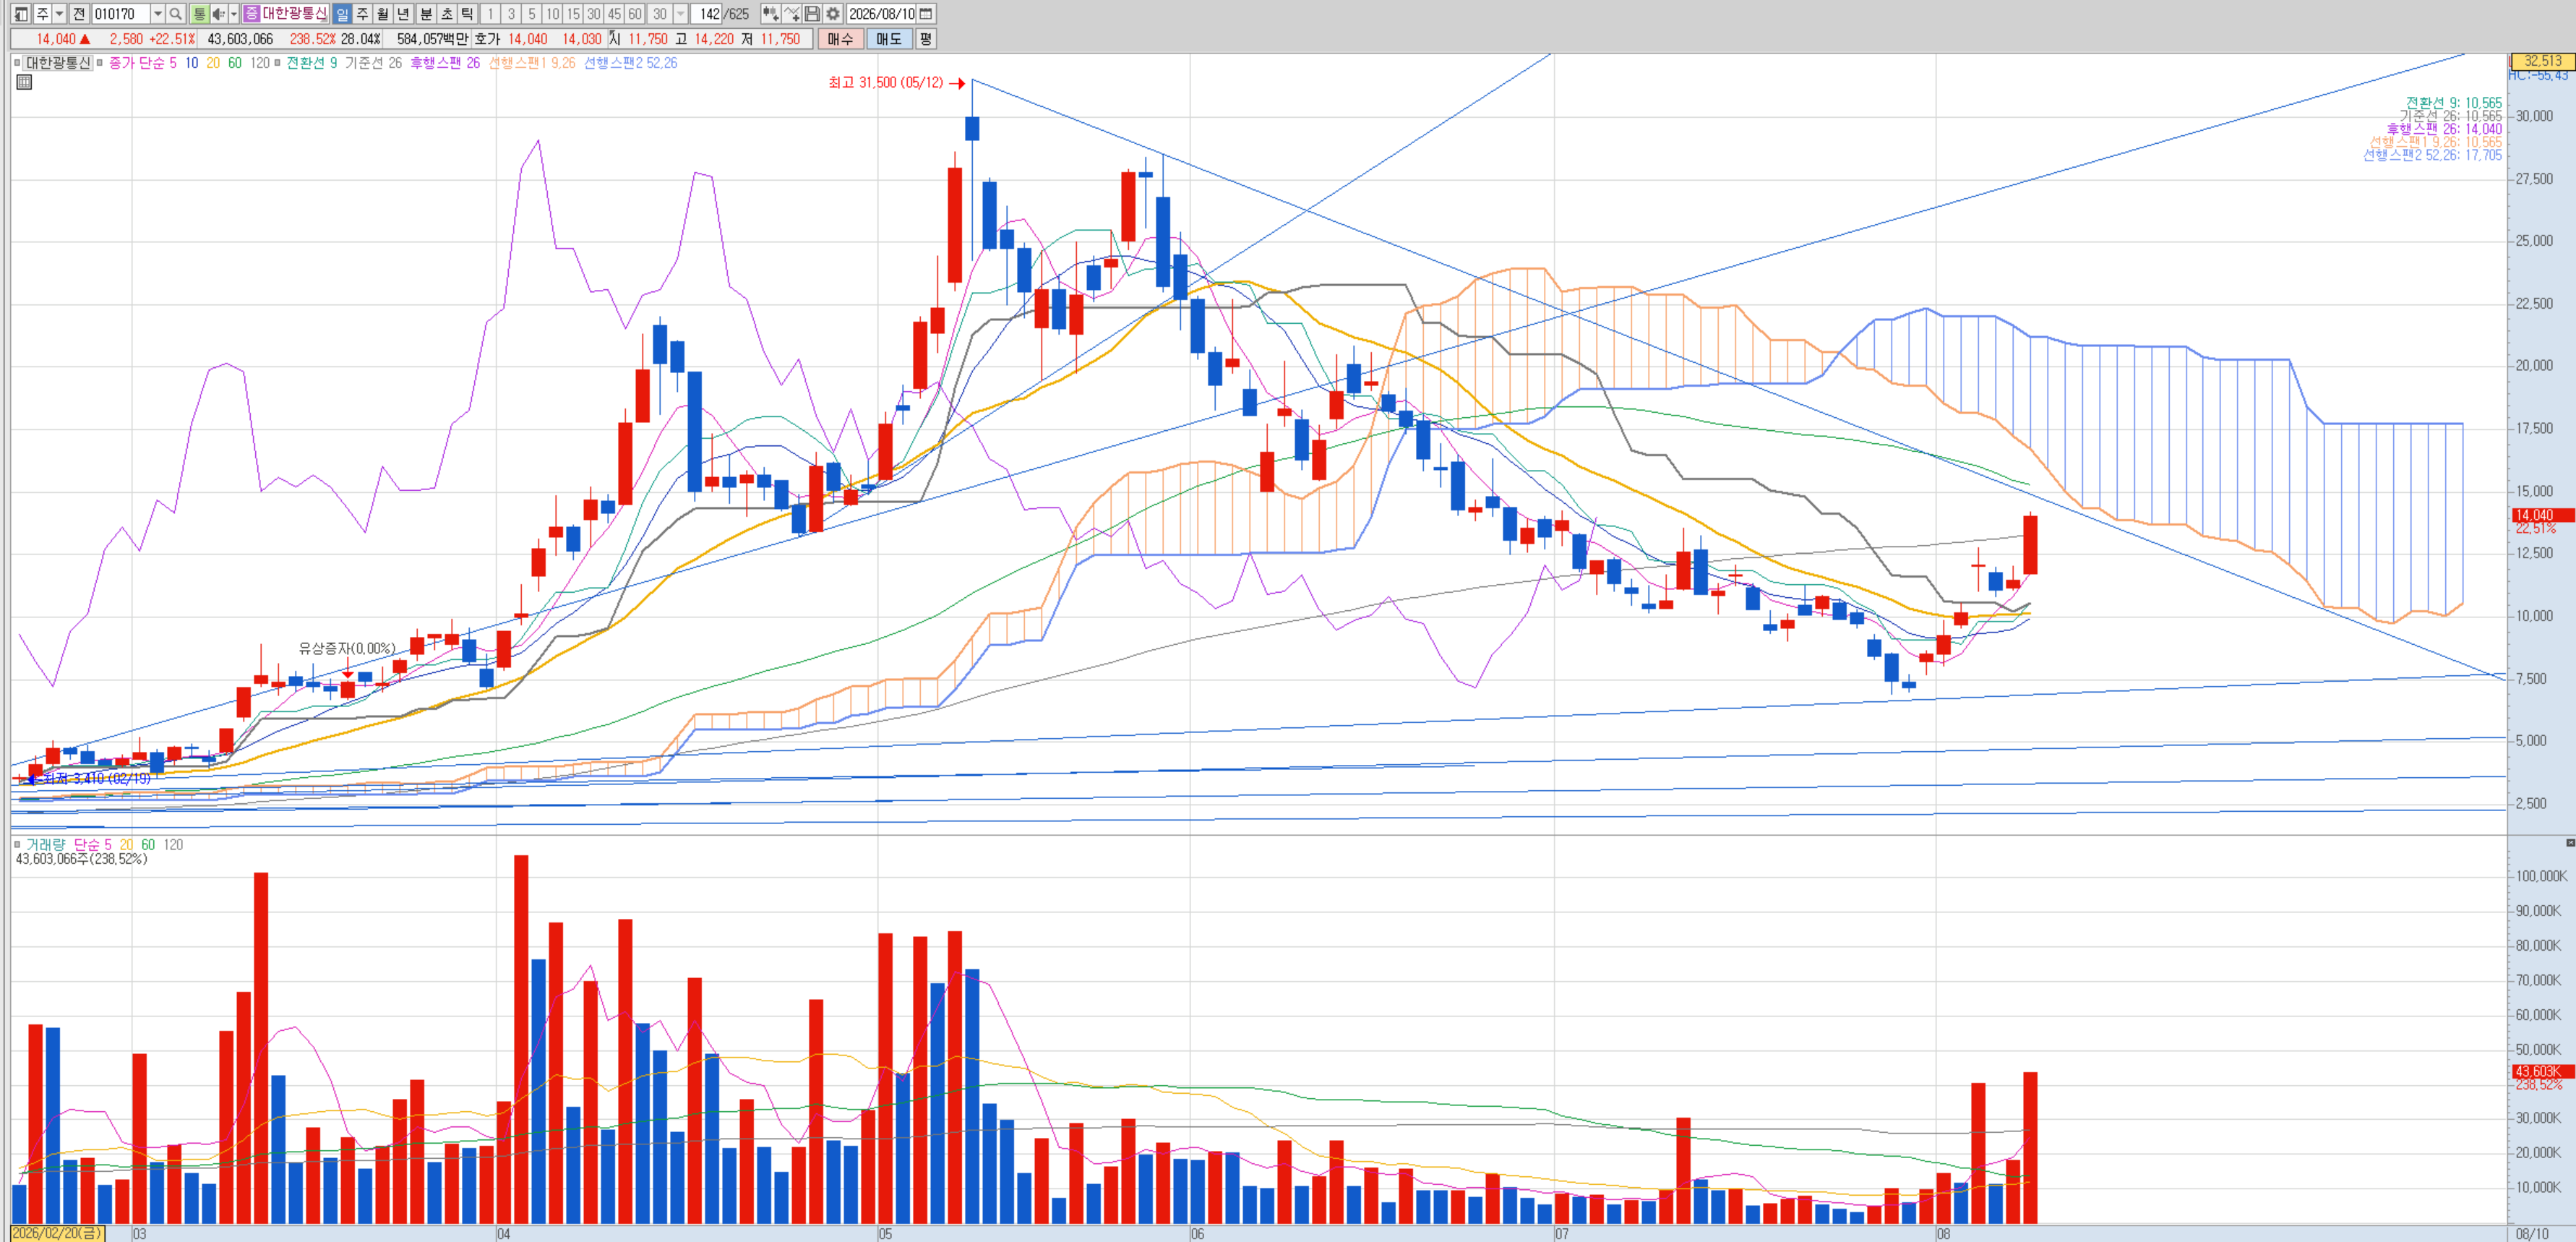The width and height of the screenshot is (2576, 1242).
Task: Select the 3 interval preset
Action: tap(511, 14)
